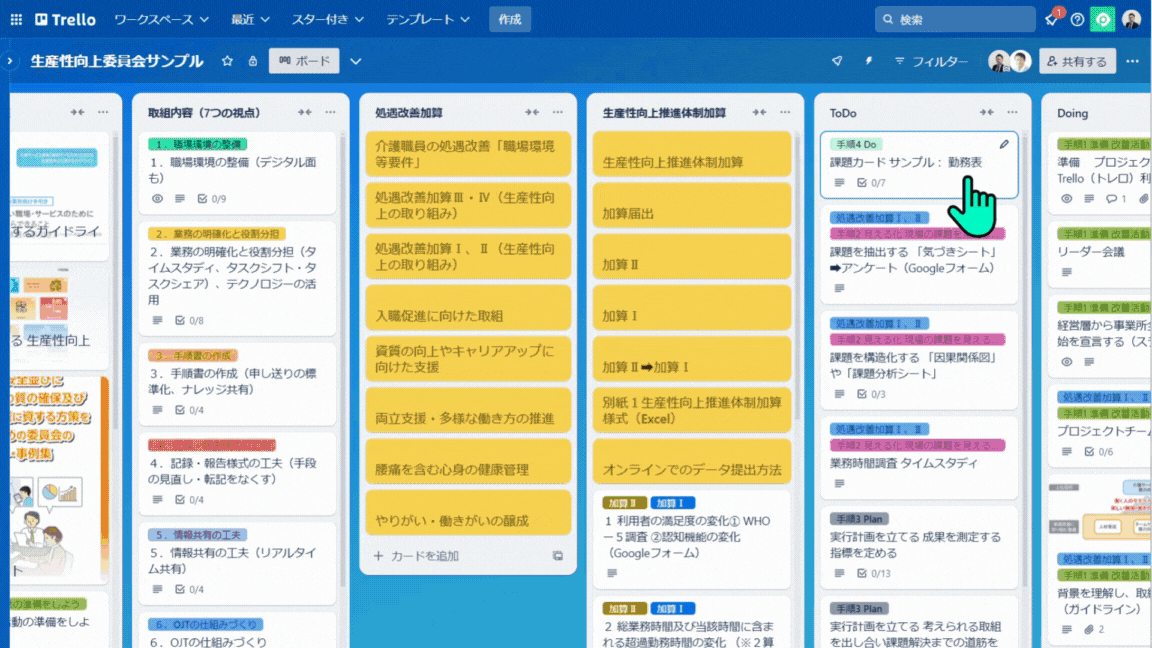Rename the board title 生産性向上委員会サンプル
The height and width of the screenshot is (648, 1152).
coord(117,61)
